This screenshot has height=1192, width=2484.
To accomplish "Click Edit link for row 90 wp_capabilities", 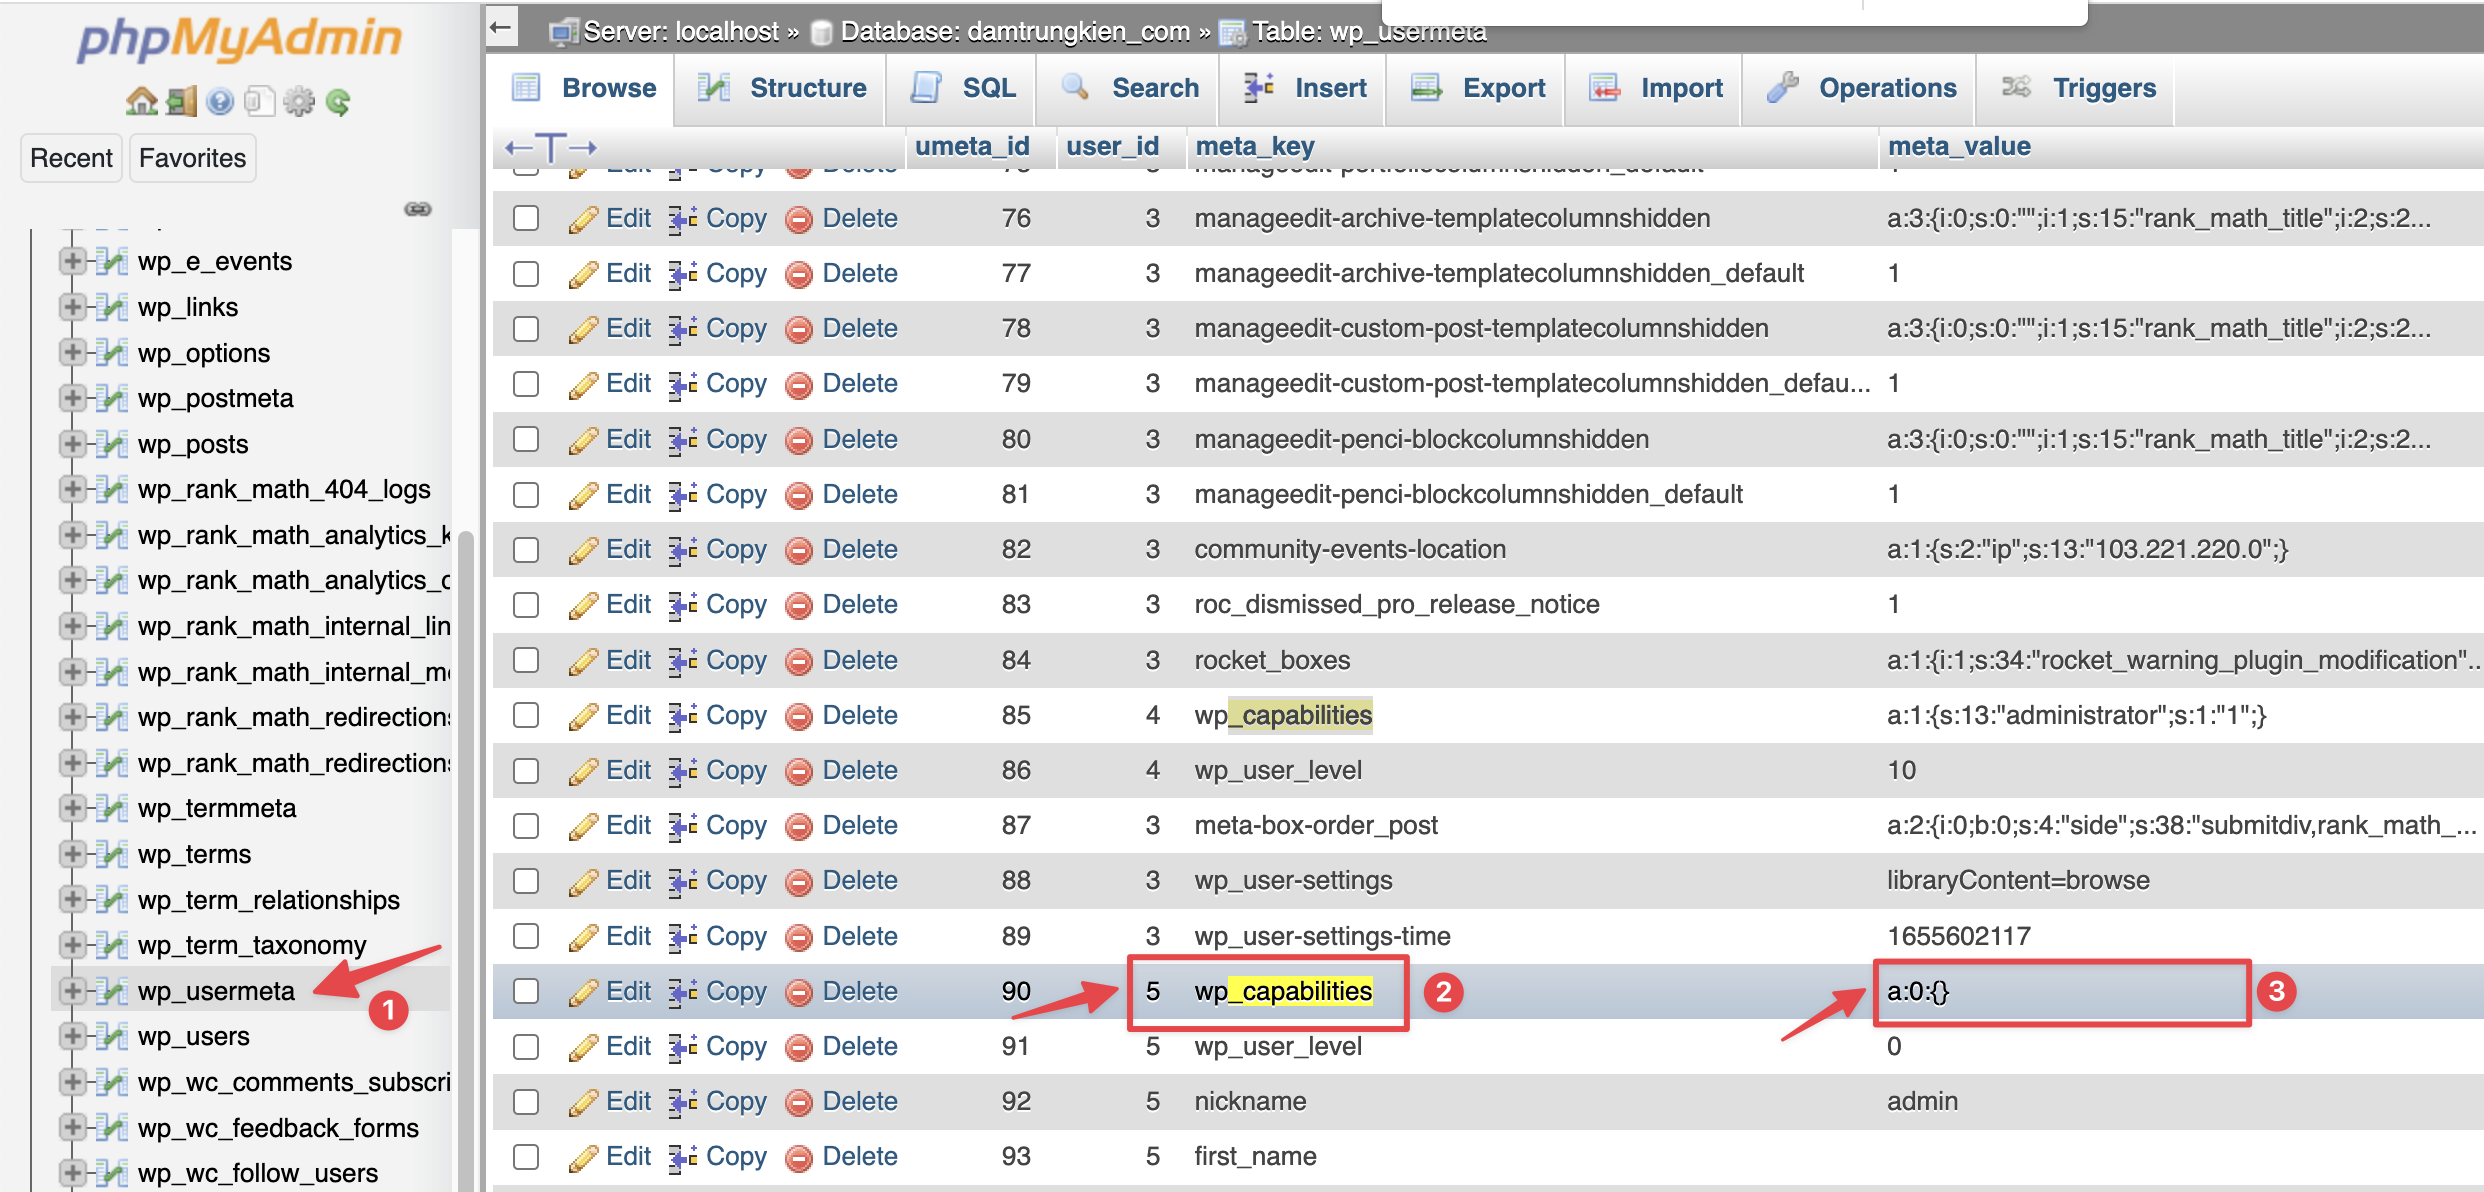I will pyautogui.click(x=628, y=992).
